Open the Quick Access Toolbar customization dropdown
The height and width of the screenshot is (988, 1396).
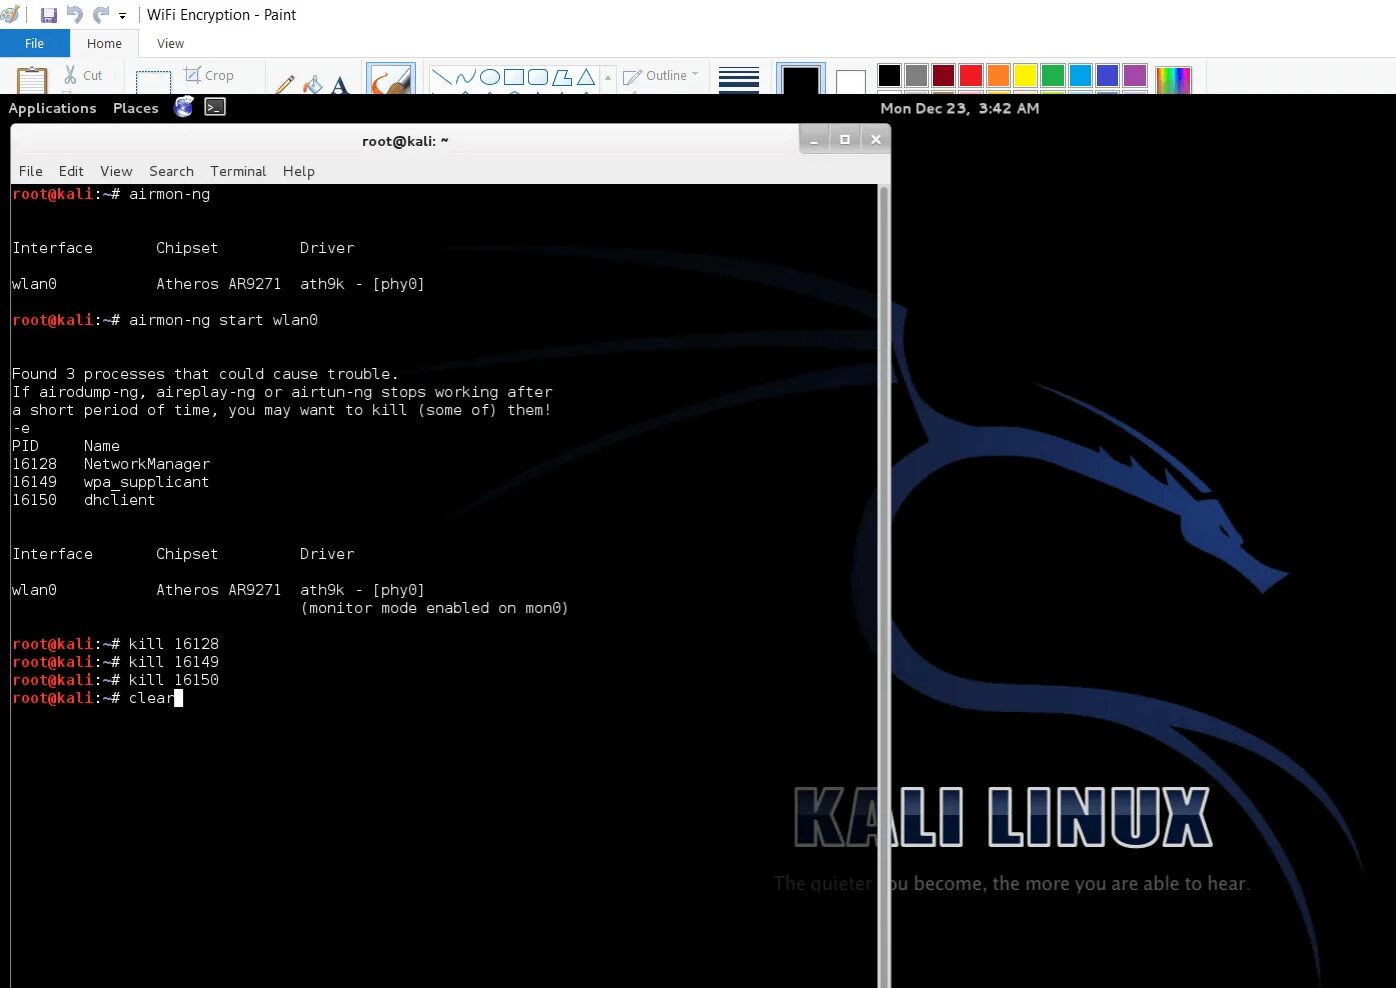tap(122, 15)
